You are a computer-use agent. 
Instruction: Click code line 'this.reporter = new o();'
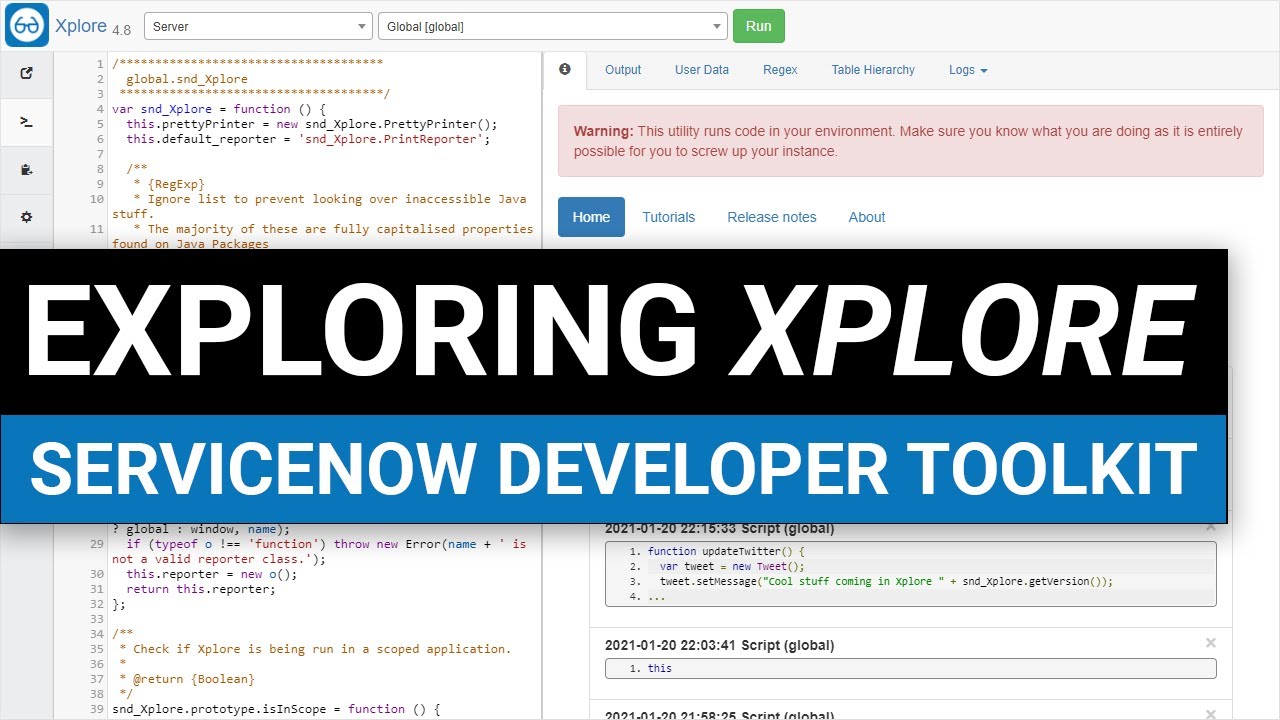coord(211,574)
